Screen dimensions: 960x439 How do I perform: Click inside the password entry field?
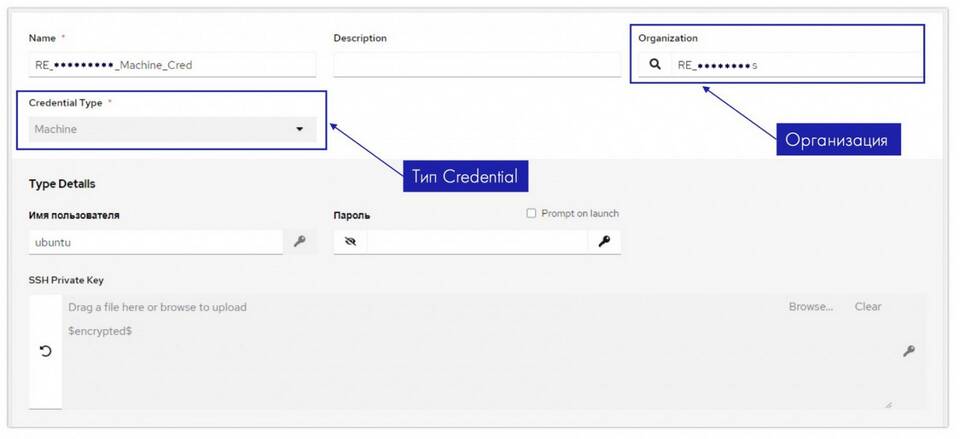point(478,242)
